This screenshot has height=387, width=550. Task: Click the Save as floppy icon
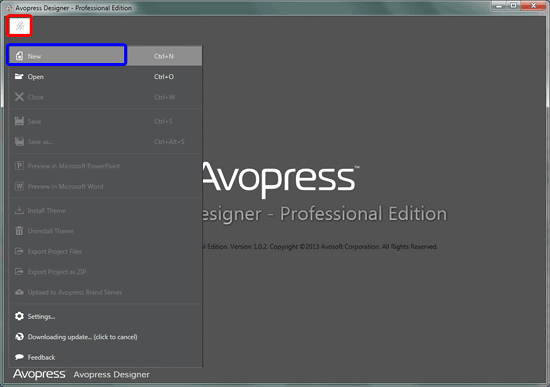(19, 141)
